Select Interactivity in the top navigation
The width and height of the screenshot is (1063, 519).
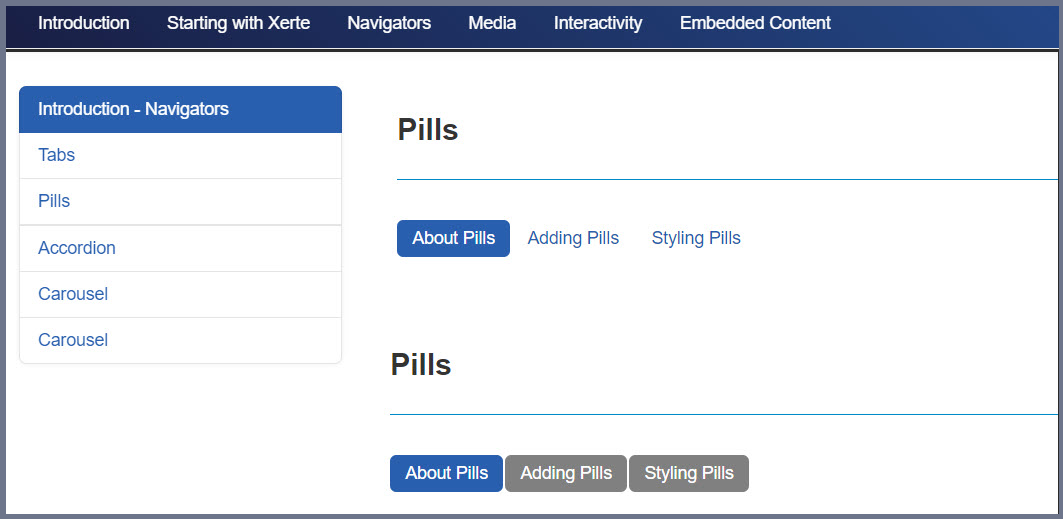pos(598,23)
